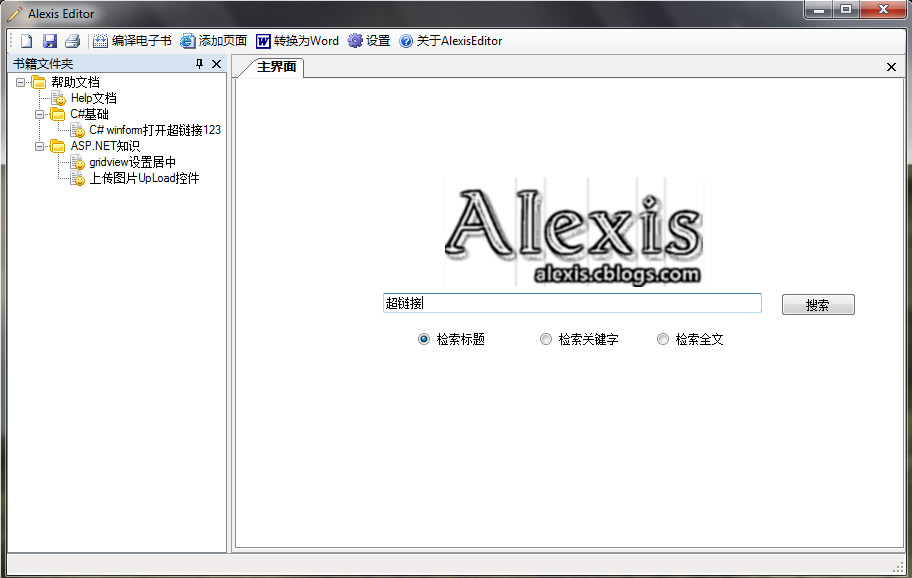Close the Alexis Editor window
This screenshot has height=578, width=912.
883,10
